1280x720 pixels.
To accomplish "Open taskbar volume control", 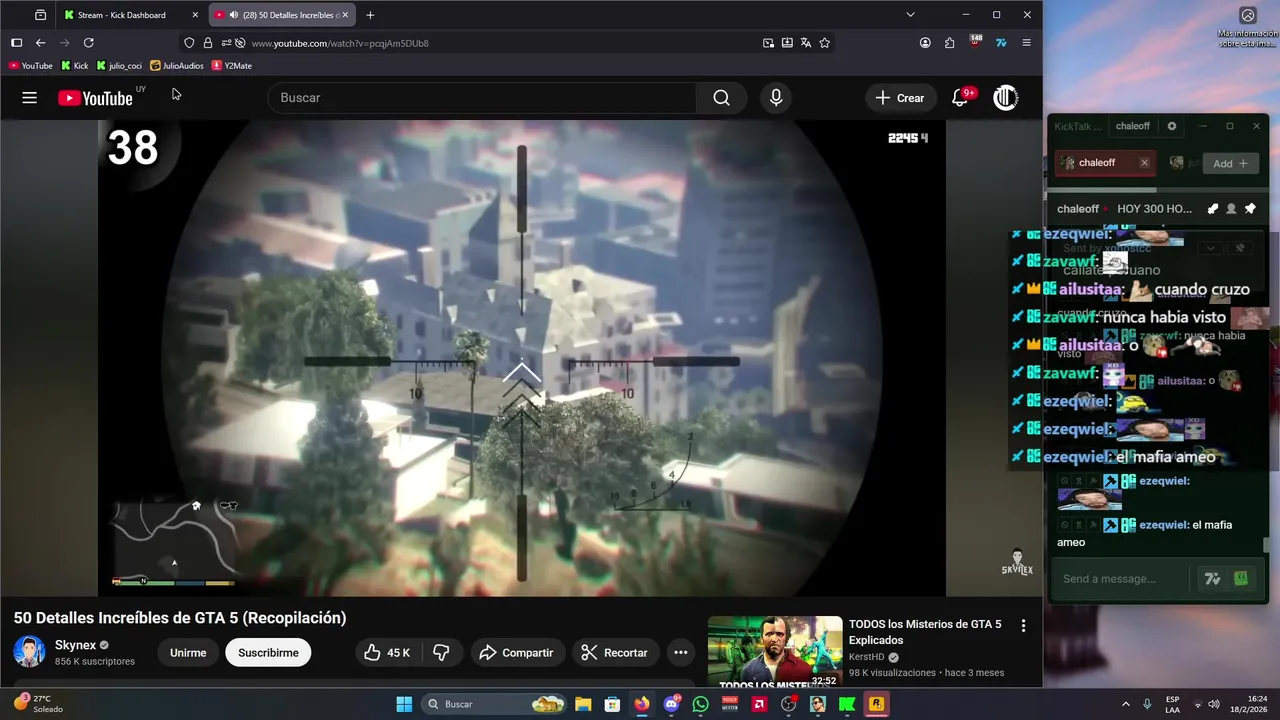I will point(1215,704).
